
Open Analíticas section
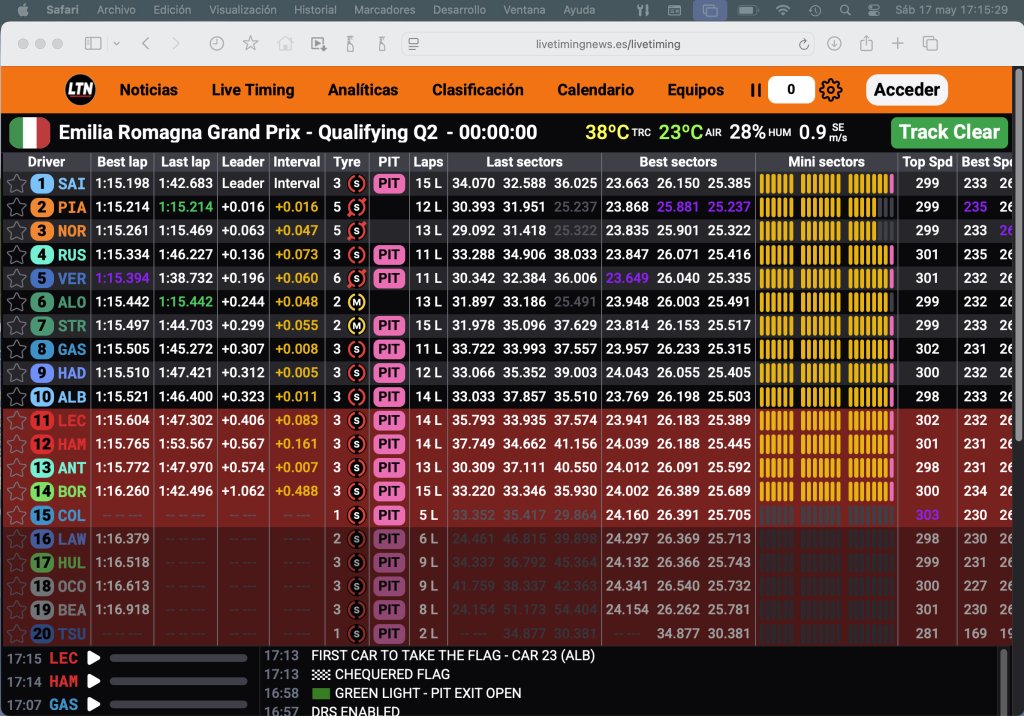[x=362, y=90]
